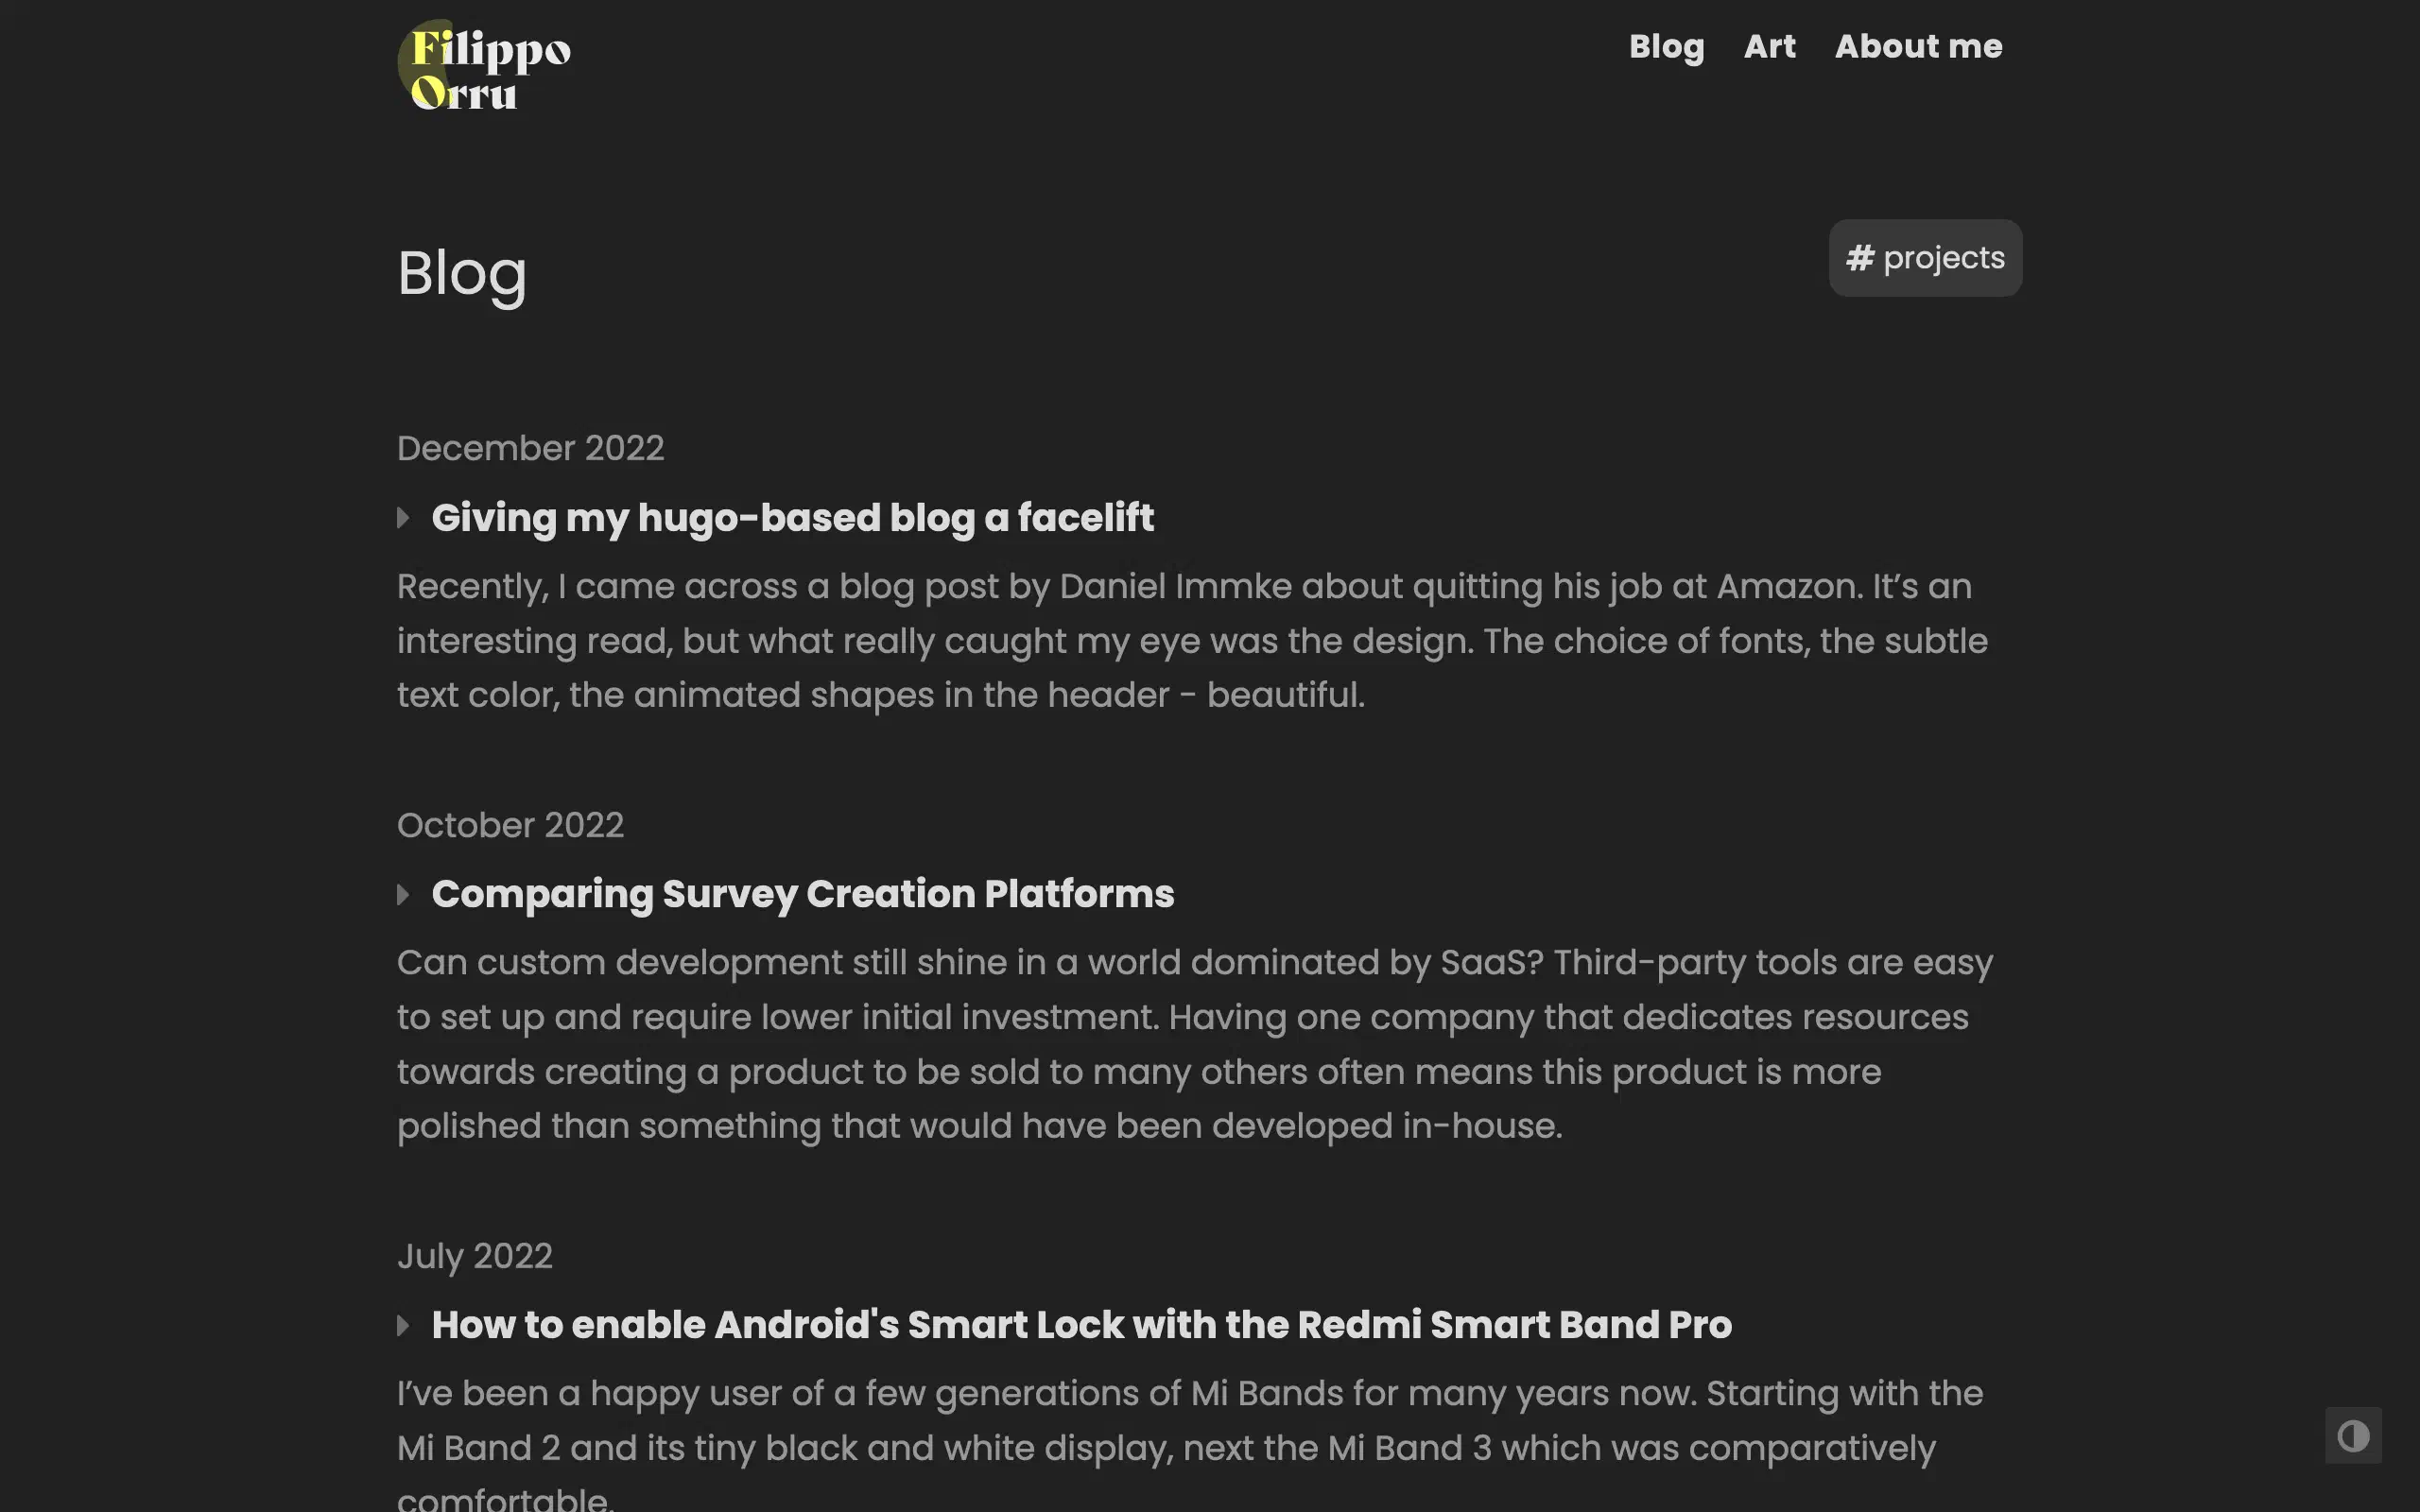2420x1512 pixels.
Task: Click the large Blog page heading
Action: point(461,273)
